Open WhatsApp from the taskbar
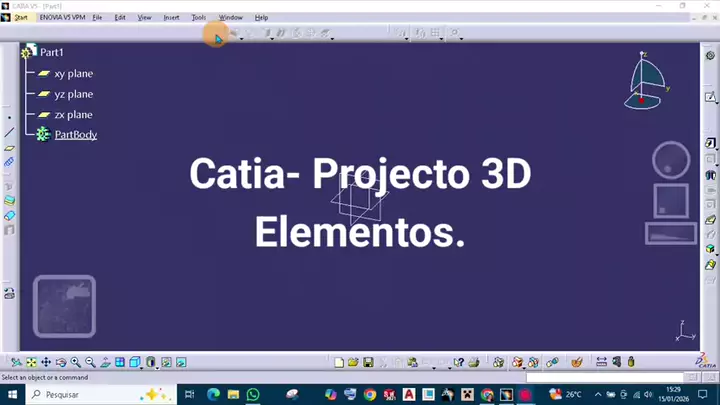Viewport: 720px width, 405px height. tap(253, 395)
